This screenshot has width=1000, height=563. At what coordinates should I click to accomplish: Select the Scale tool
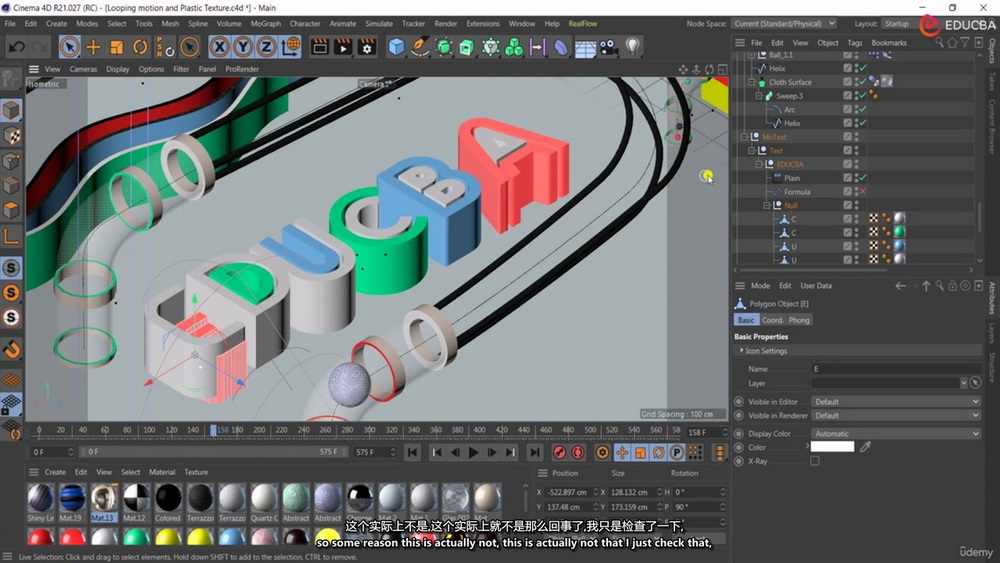tap(117, 47)
